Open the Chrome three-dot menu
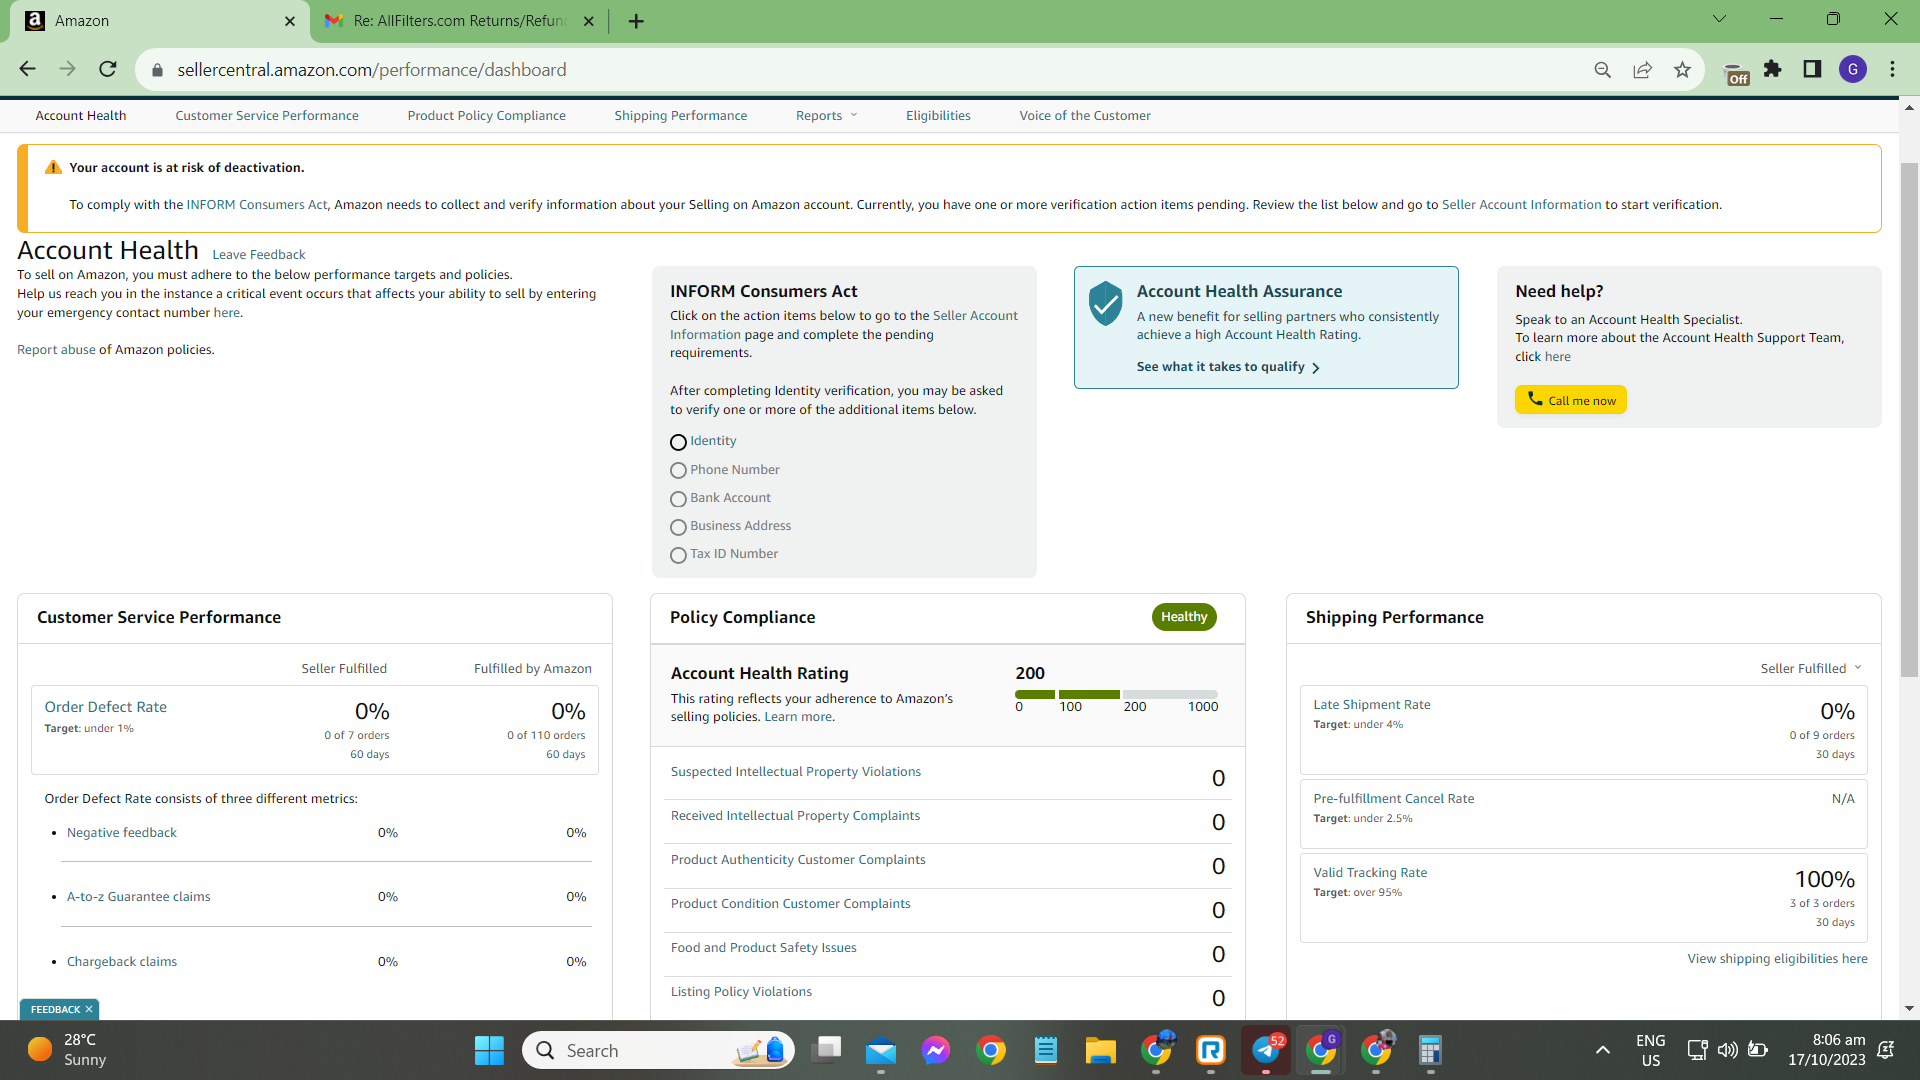Screen dimensions: 1920x1080 point(1892,69)
